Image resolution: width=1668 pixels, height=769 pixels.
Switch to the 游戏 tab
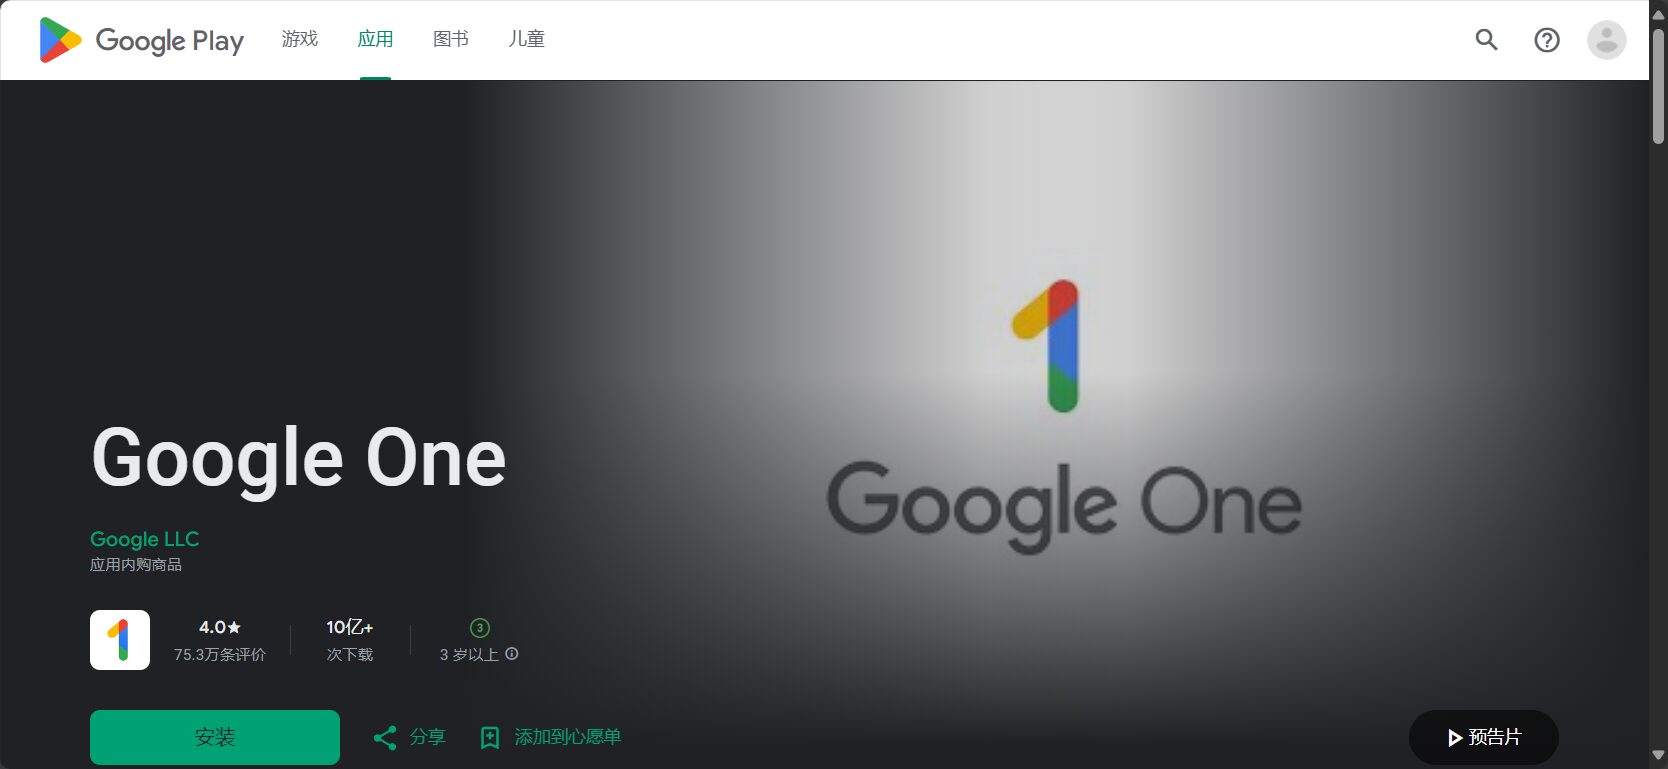click(x=300, y=39)
